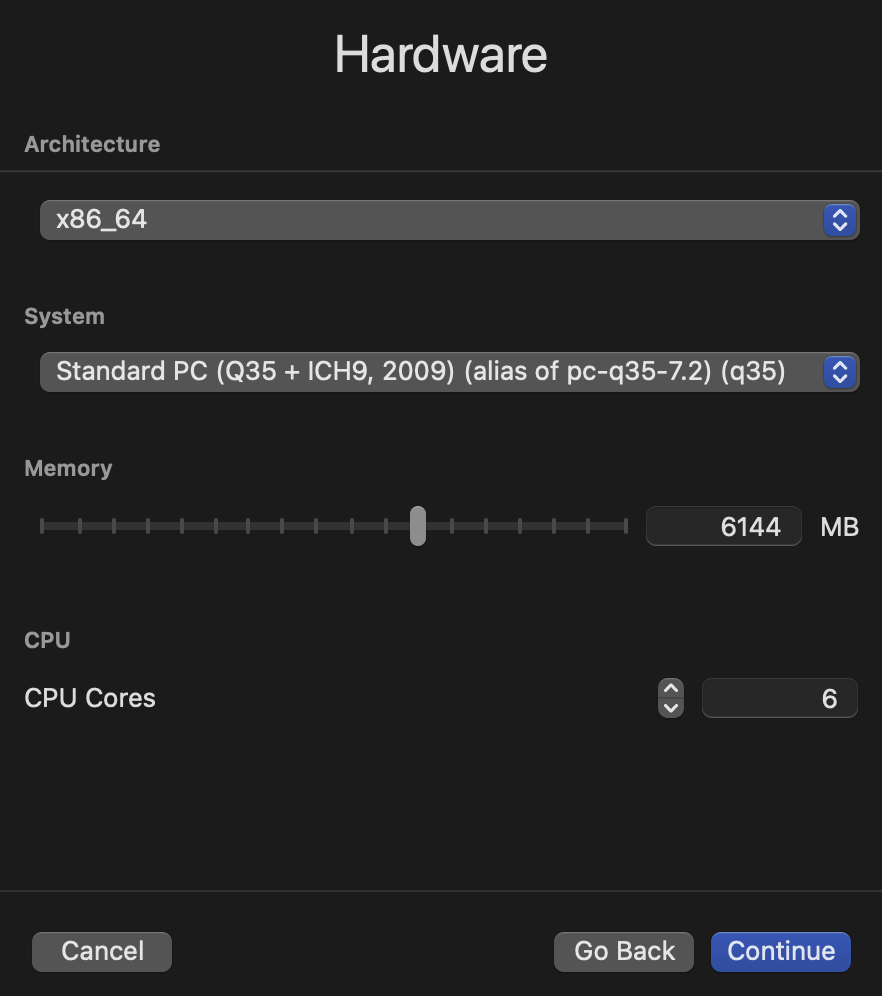The height and width of the screenshot is (996, 882).
Task: Continue to the next wizard step
Action: pos(780,952)
